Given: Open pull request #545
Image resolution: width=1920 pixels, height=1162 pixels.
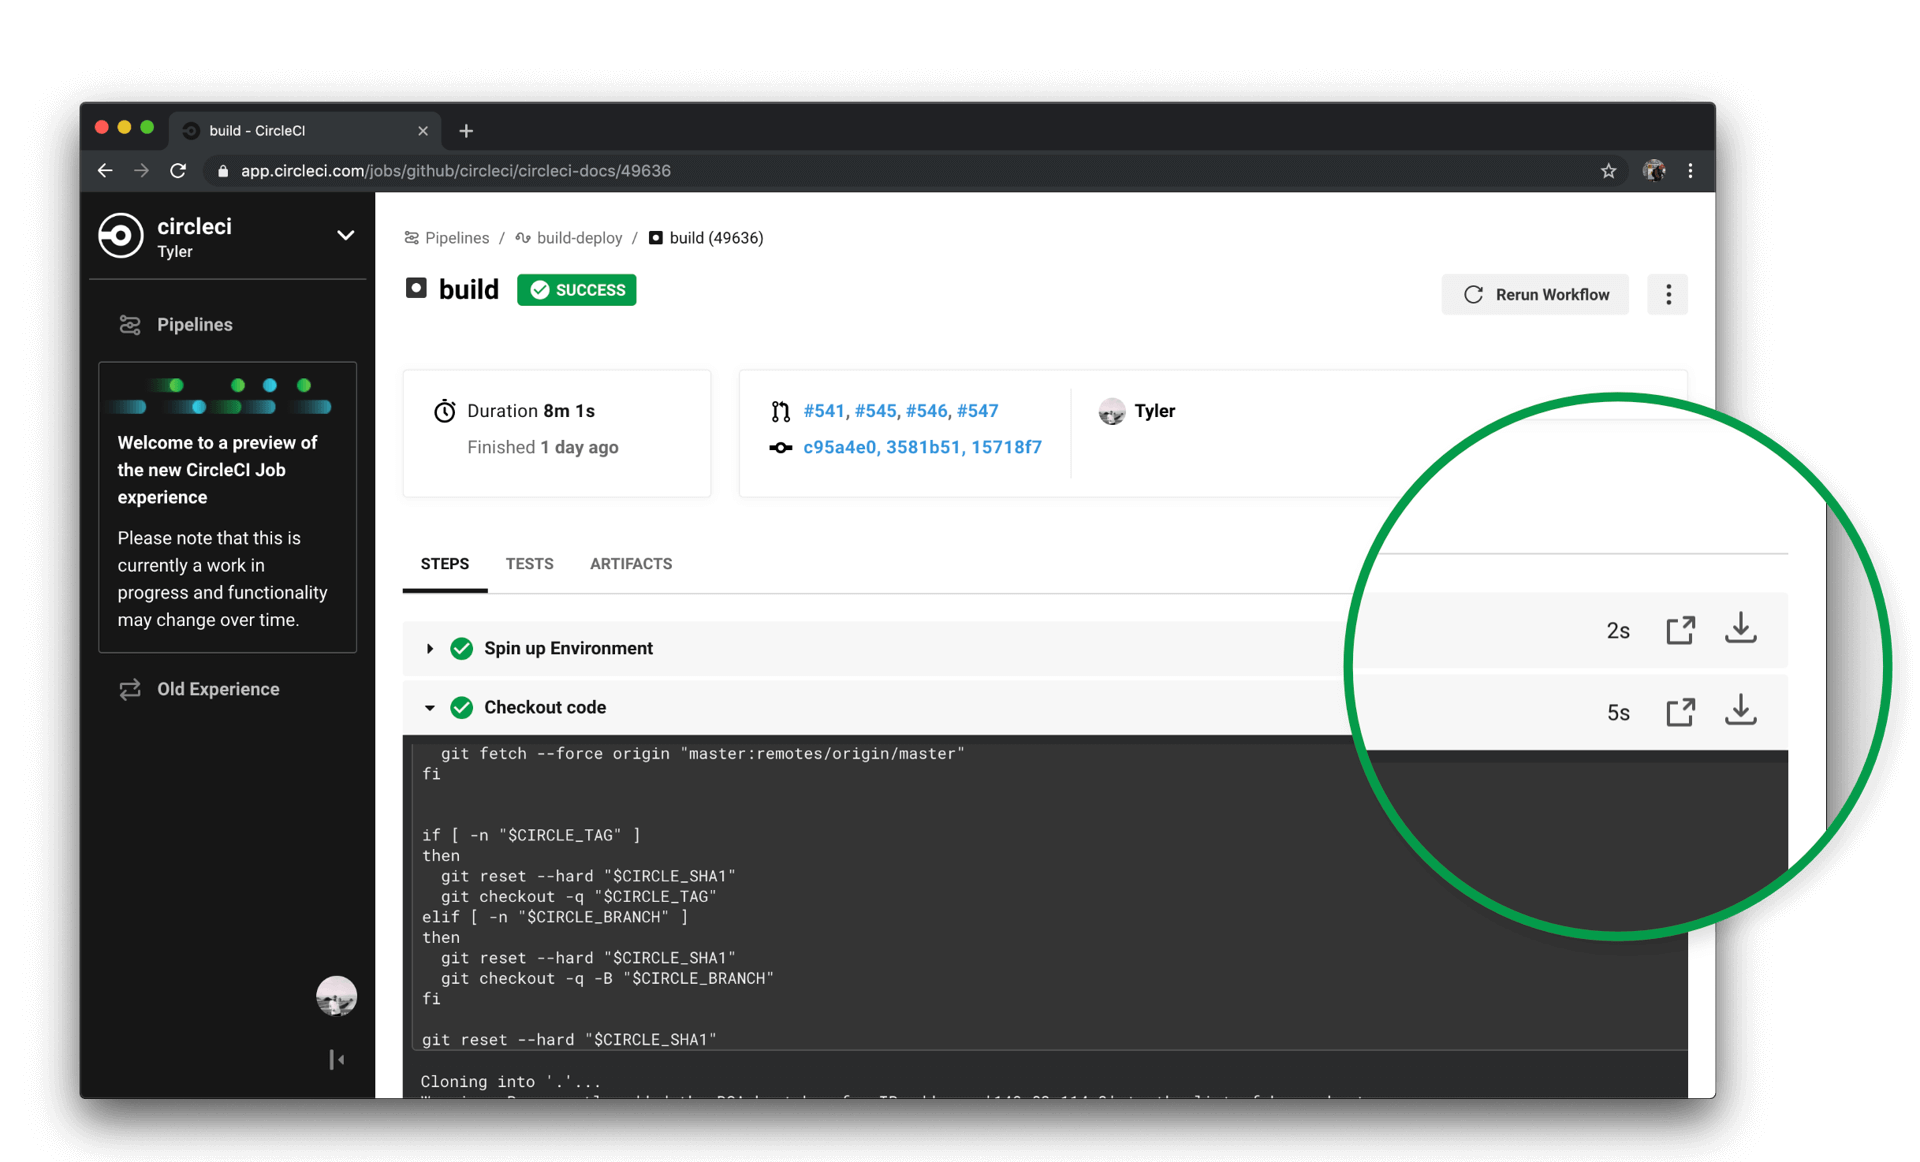Looking at the screenshot, I should click(875, 411).
